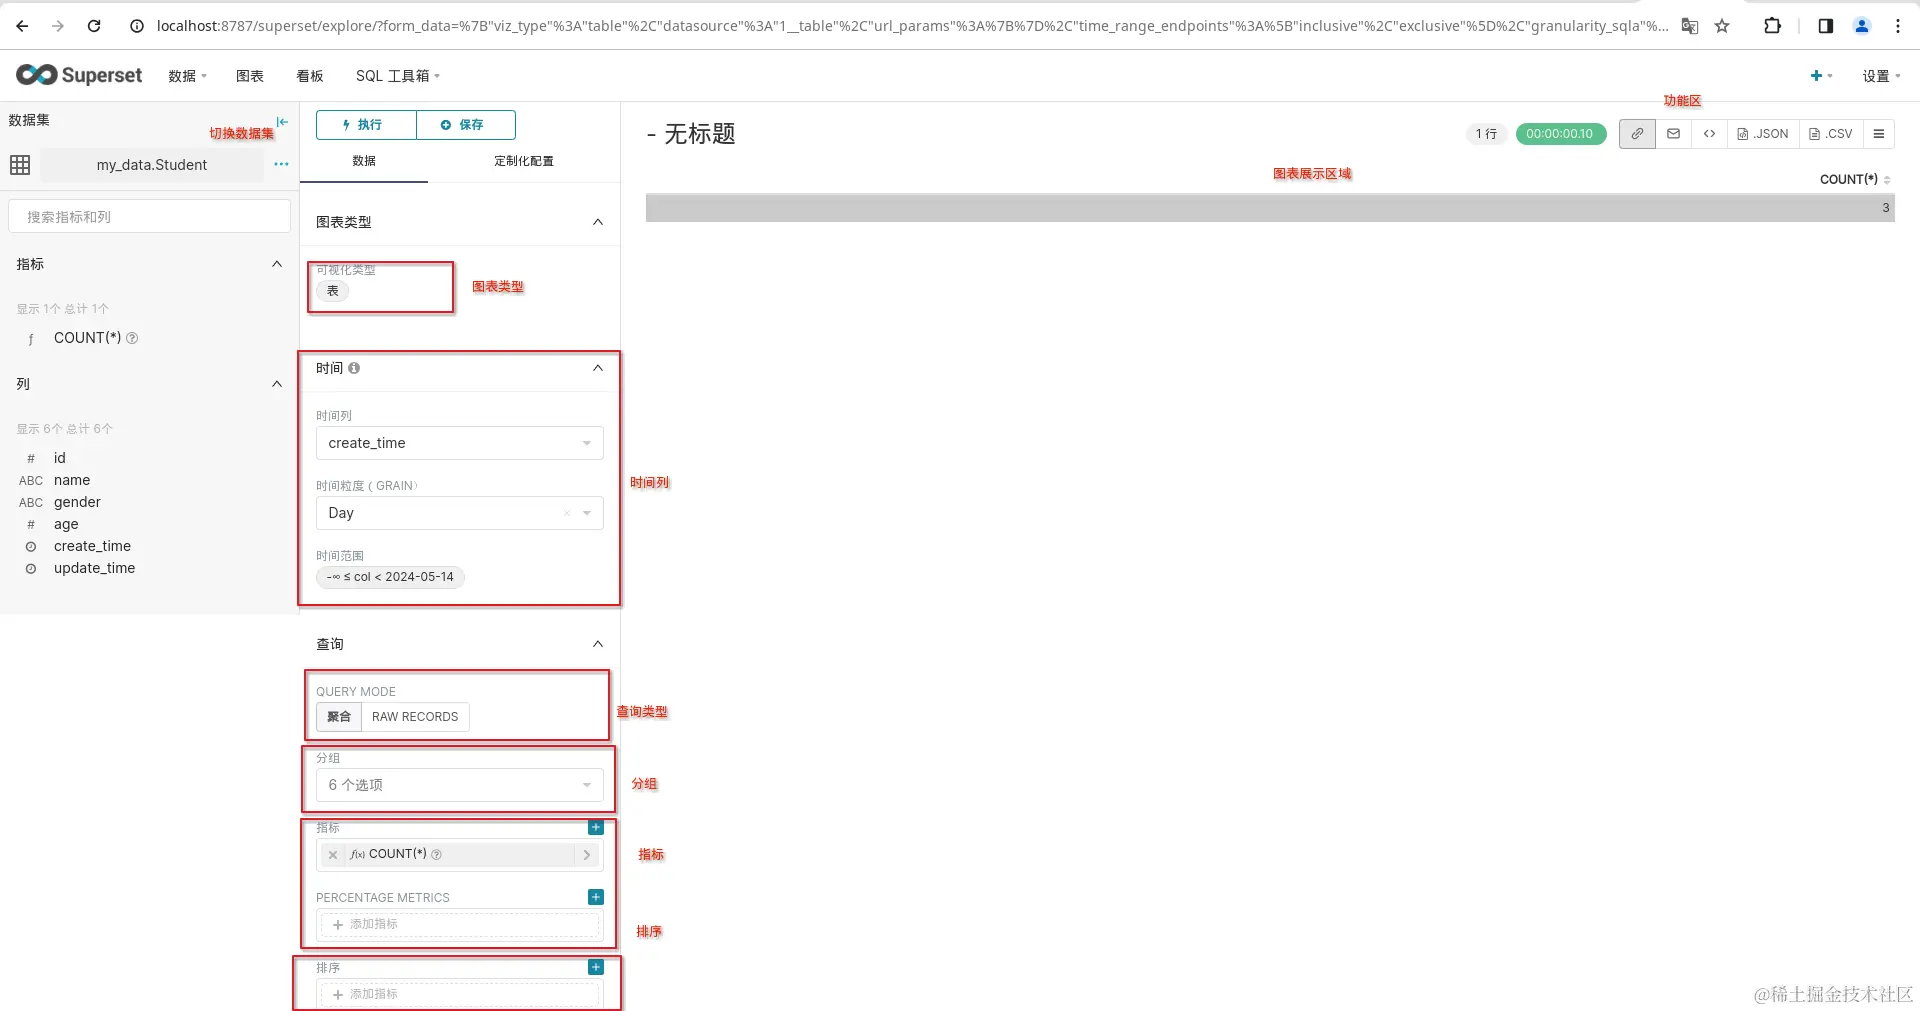The height and width of the screenshot is (1011, 1920).
Task: Click the 保存 save button
Action: point(466,125)
